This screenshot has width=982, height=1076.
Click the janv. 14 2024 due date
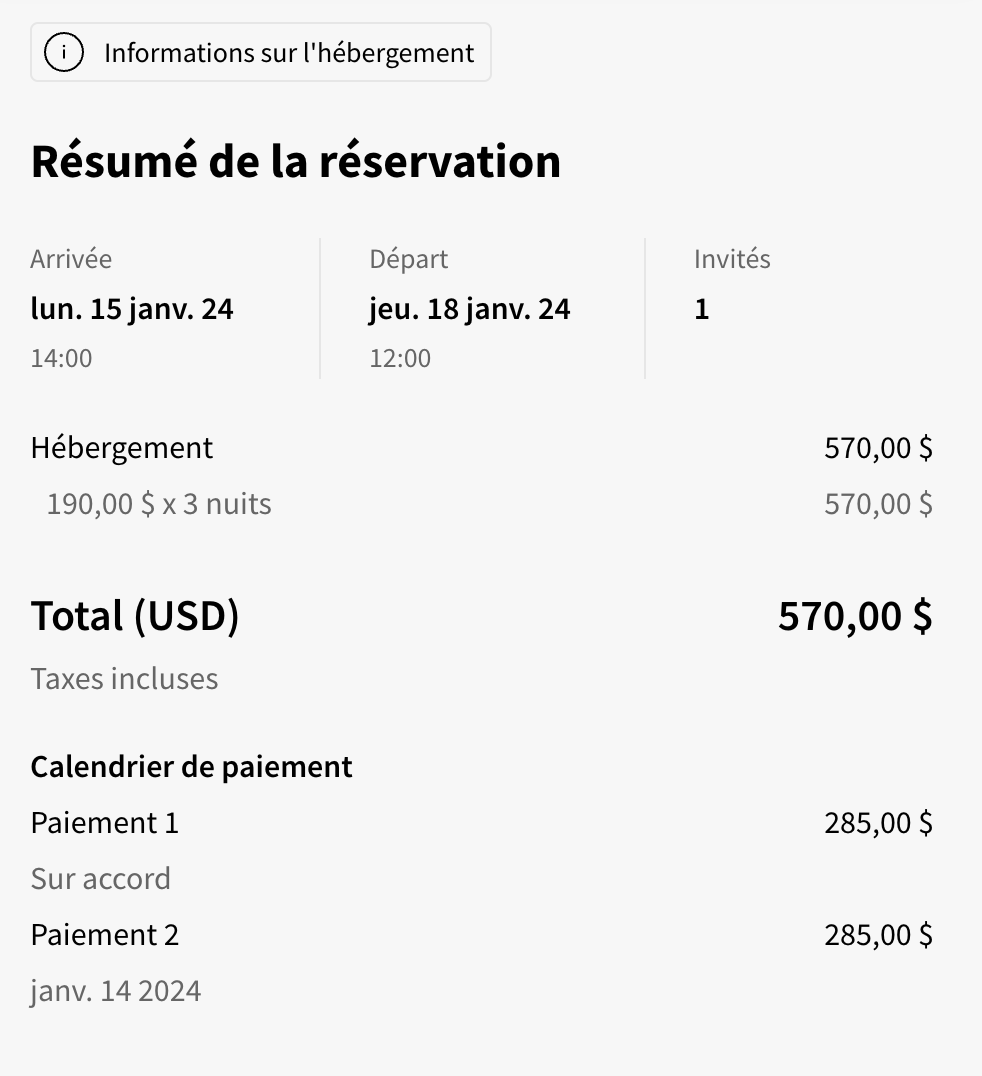[116, 991]
